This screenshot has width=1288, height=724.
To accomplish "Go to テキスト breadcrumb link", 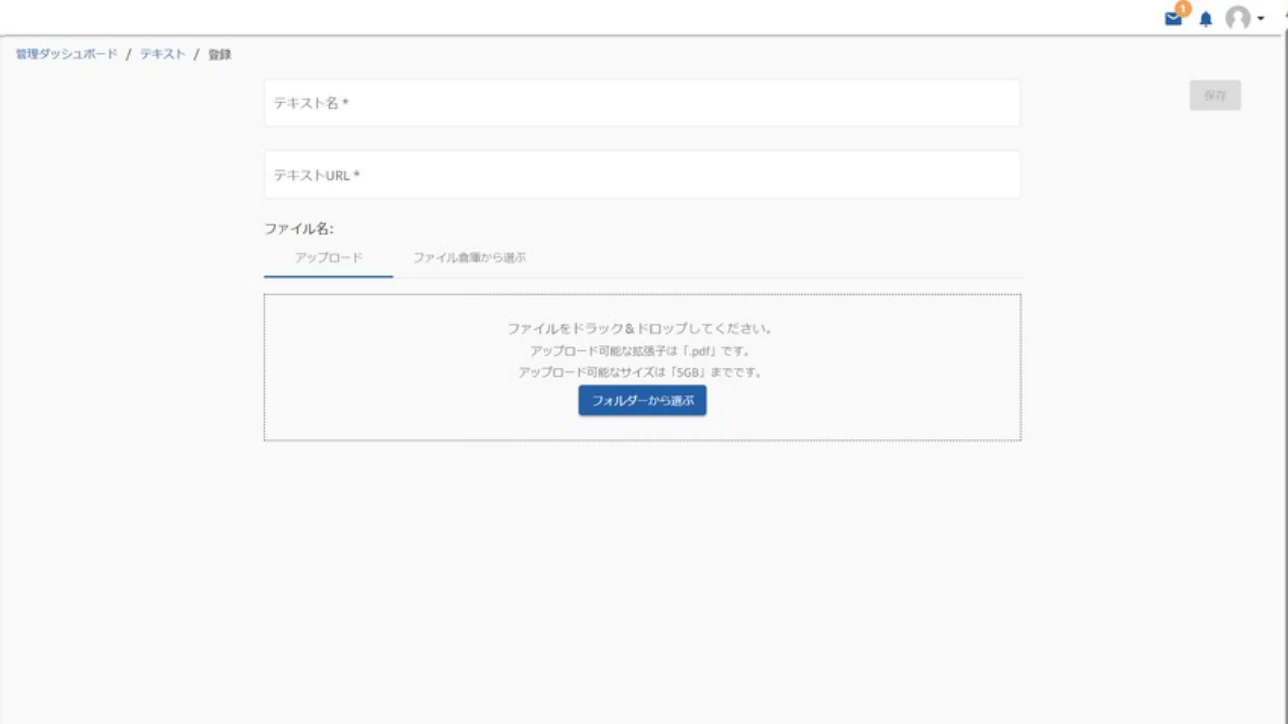I will point(163,54).
